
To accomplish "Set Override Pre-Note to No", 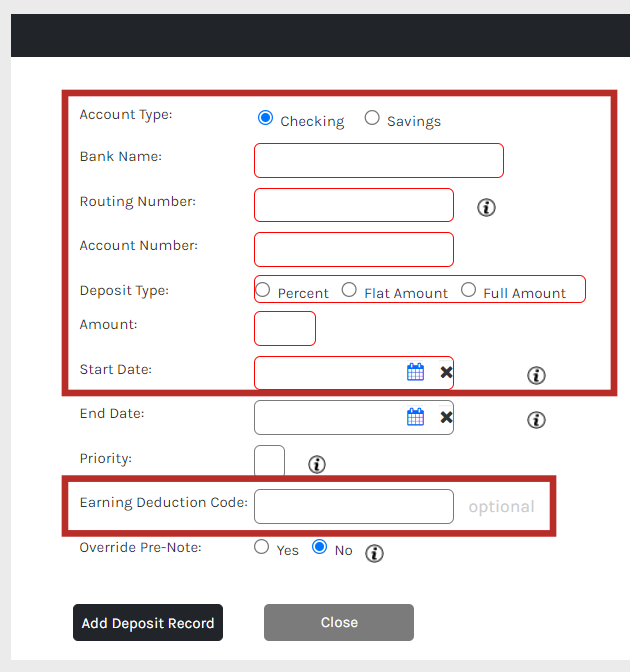I will [x=319, y=547].
